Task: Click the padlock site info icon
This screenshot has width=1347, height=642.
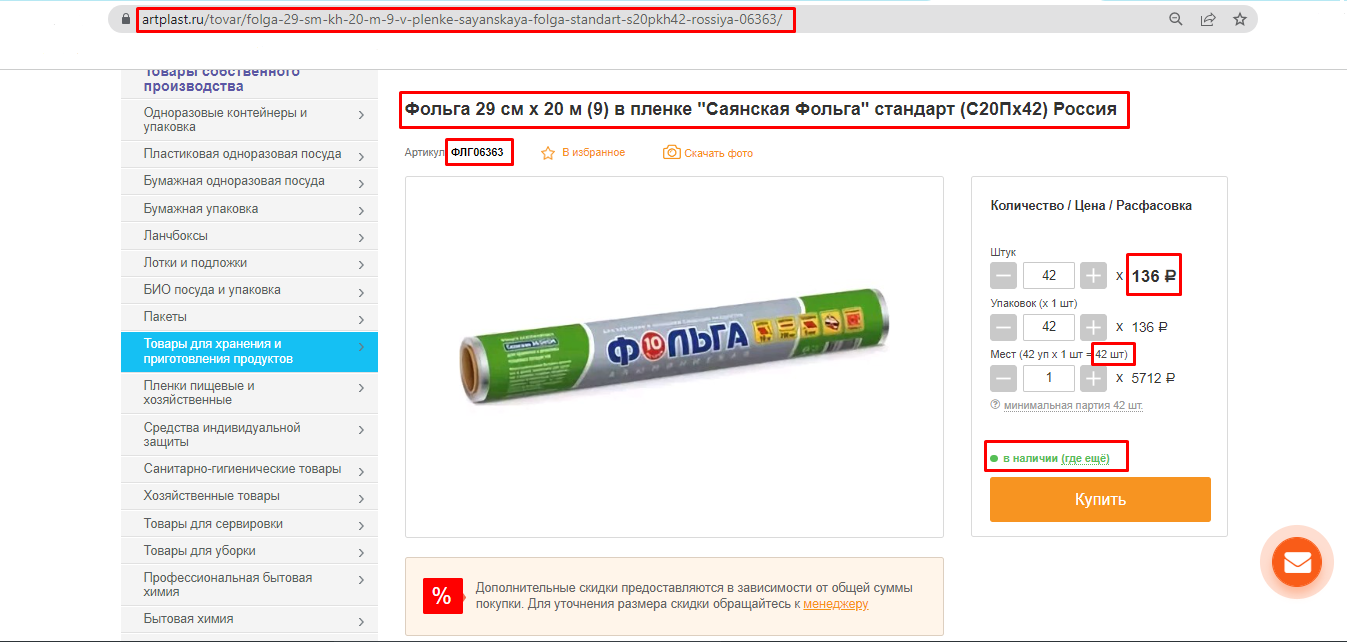Action: 125,19
